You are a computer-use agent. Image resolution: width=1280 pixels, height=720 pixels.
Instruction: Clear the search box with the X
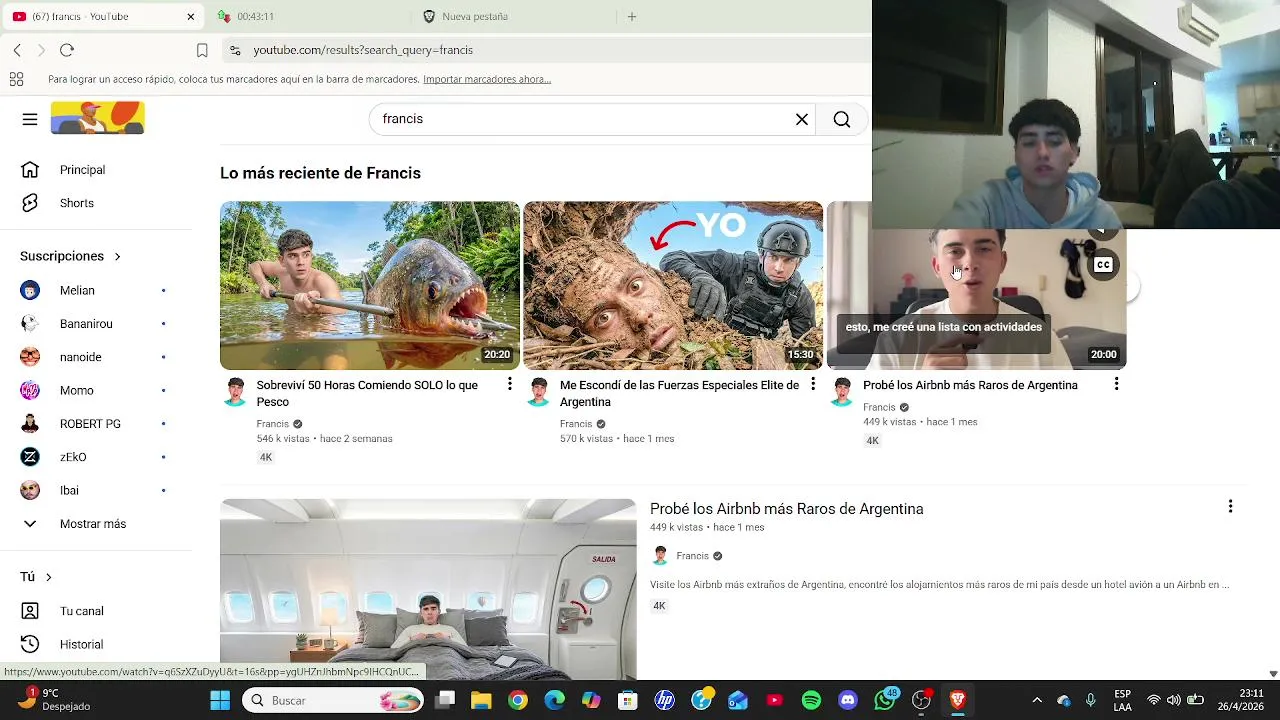coord(802,119)
